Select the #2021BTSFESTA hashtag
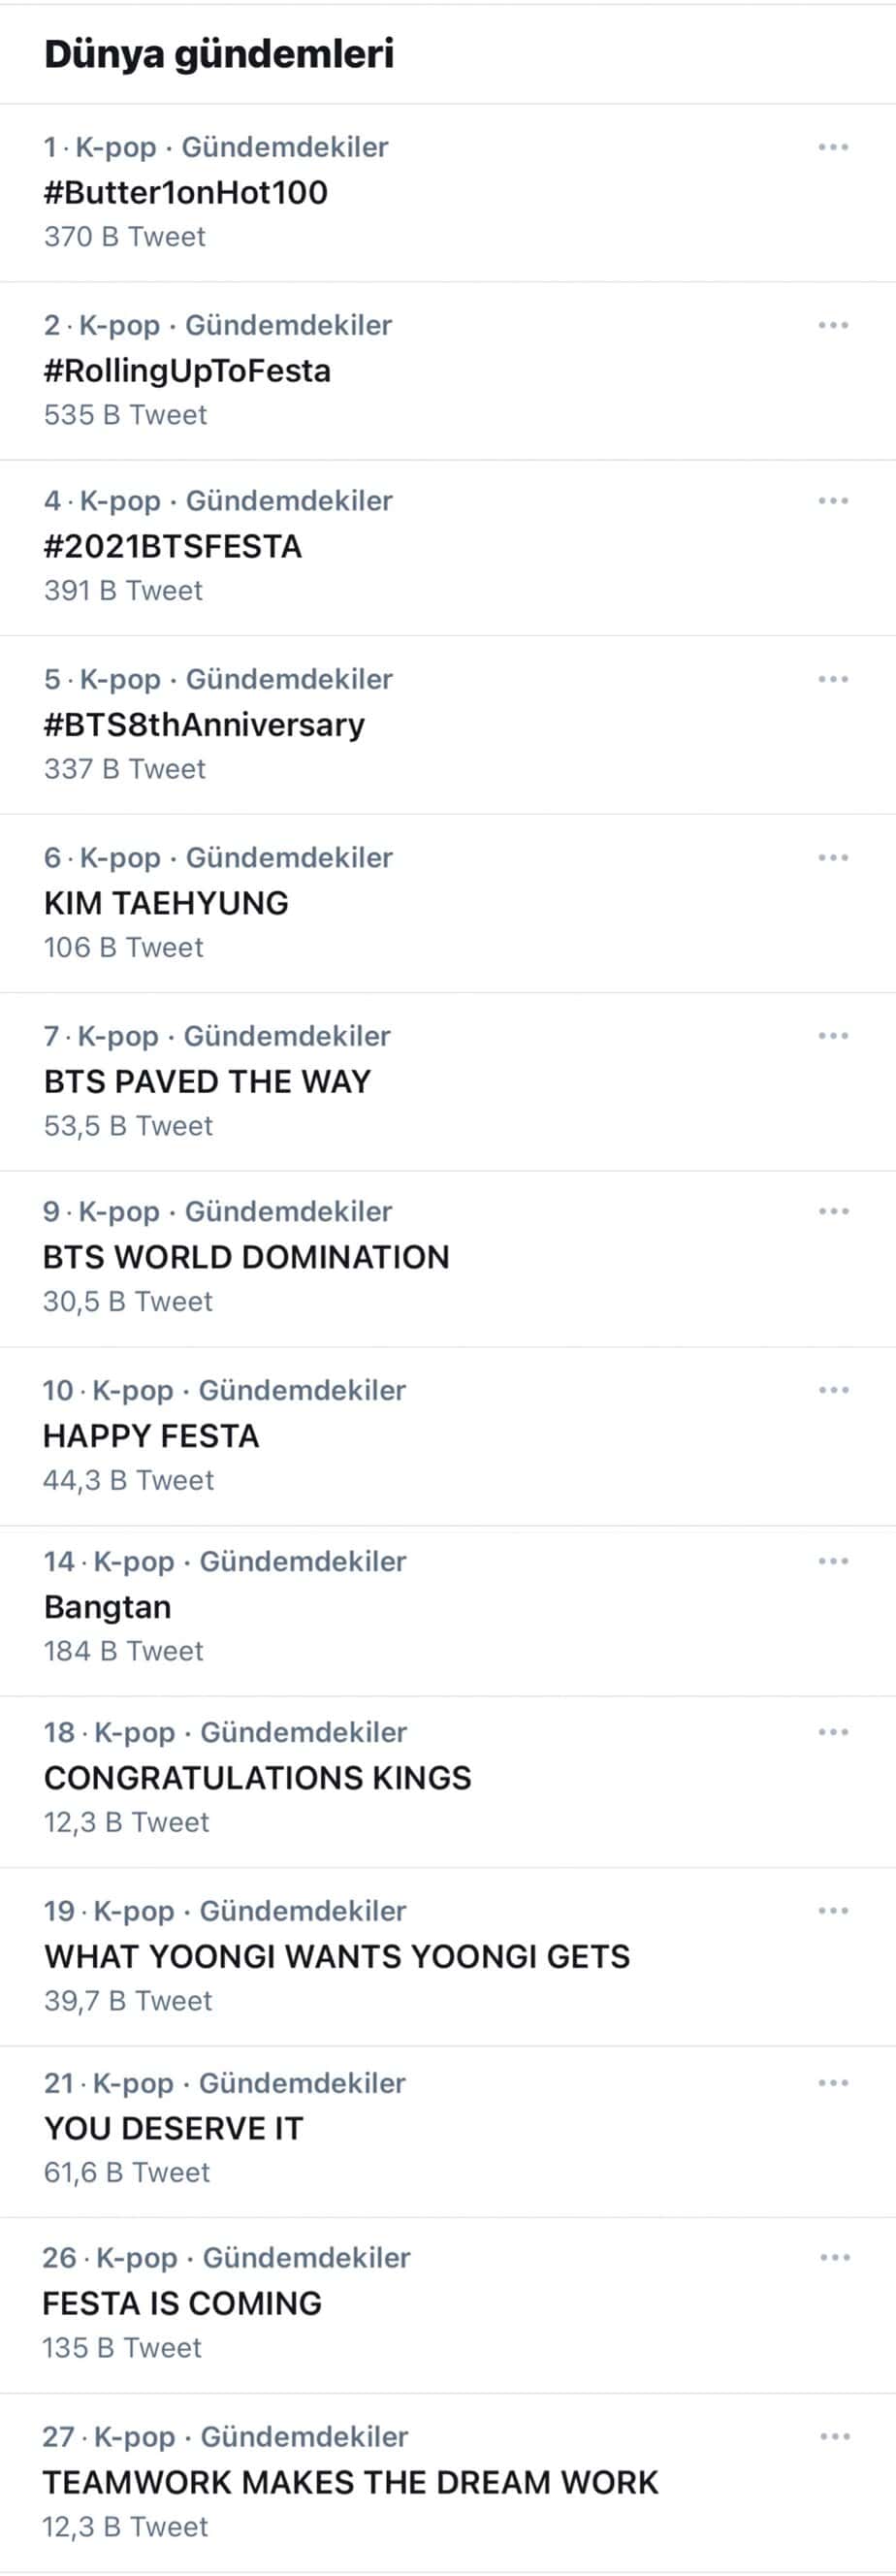 coord(173,547)
